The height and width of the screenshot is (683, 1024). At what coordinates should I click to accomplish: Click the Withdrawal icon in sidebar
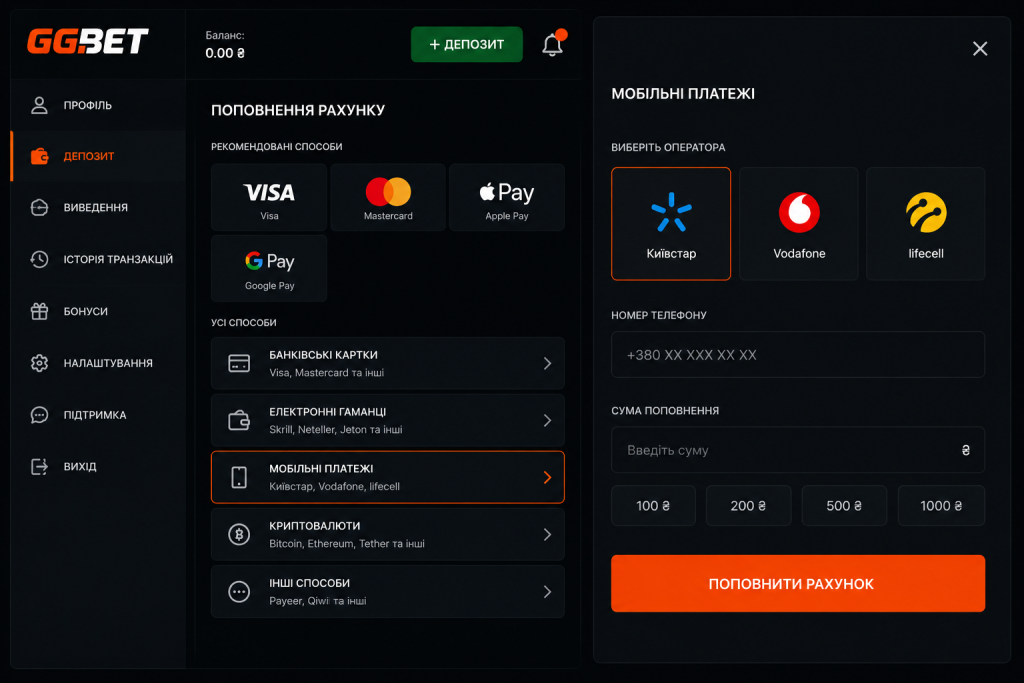[x=39, y=208]
